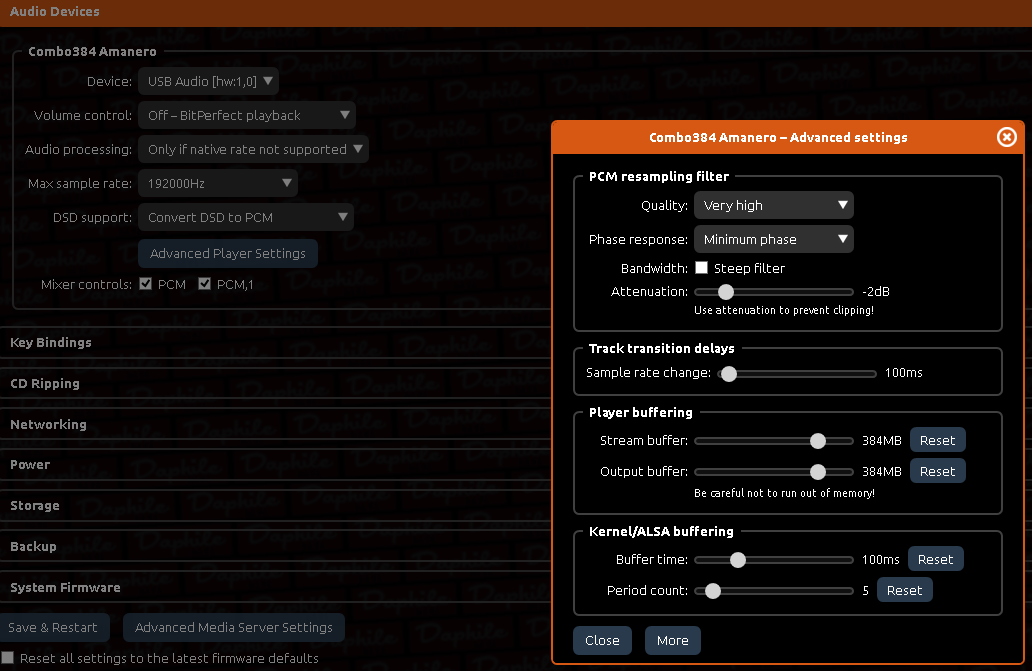Open the Phase response dropdown
The height and width of the screenshot is (671, 1032).
(773, 240)
